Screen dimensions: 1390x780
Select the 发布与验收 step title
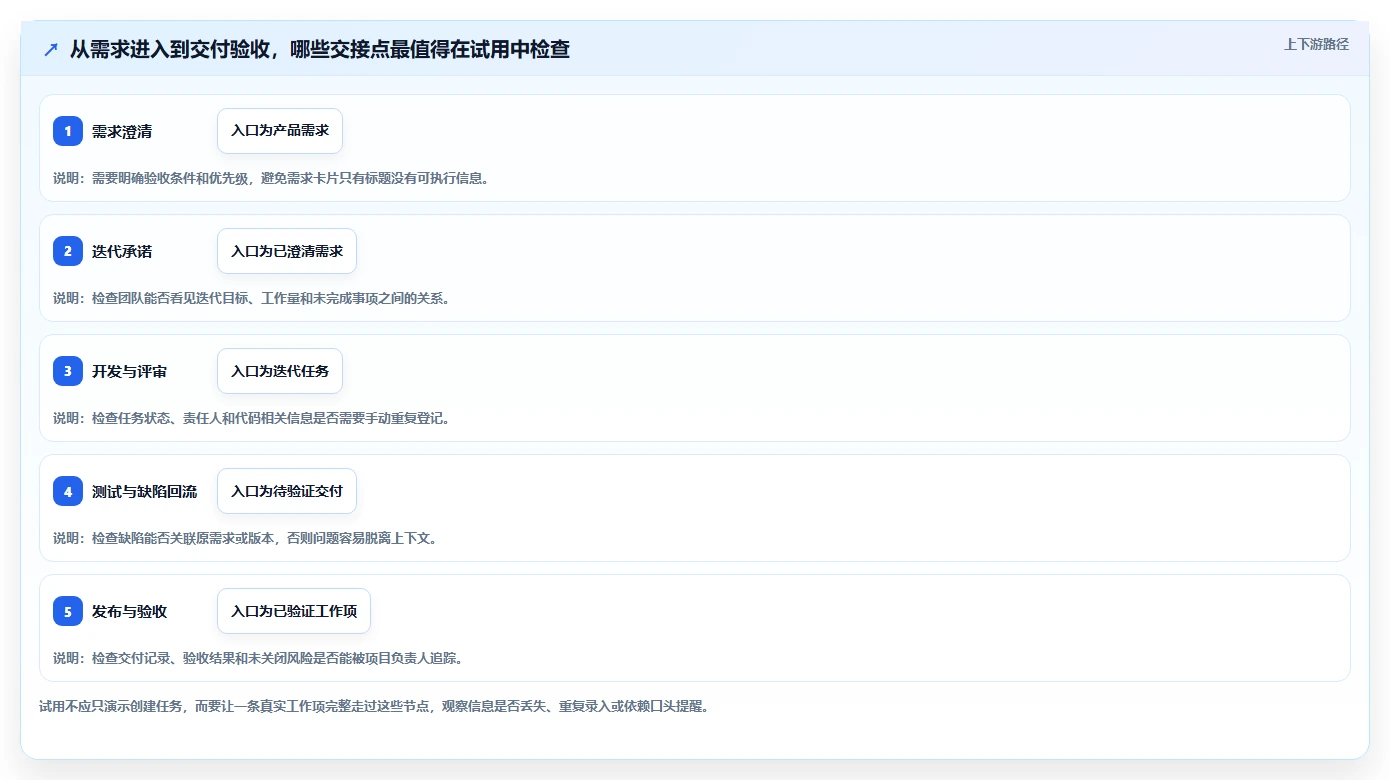pyautogui.click(x=129, y=611)
